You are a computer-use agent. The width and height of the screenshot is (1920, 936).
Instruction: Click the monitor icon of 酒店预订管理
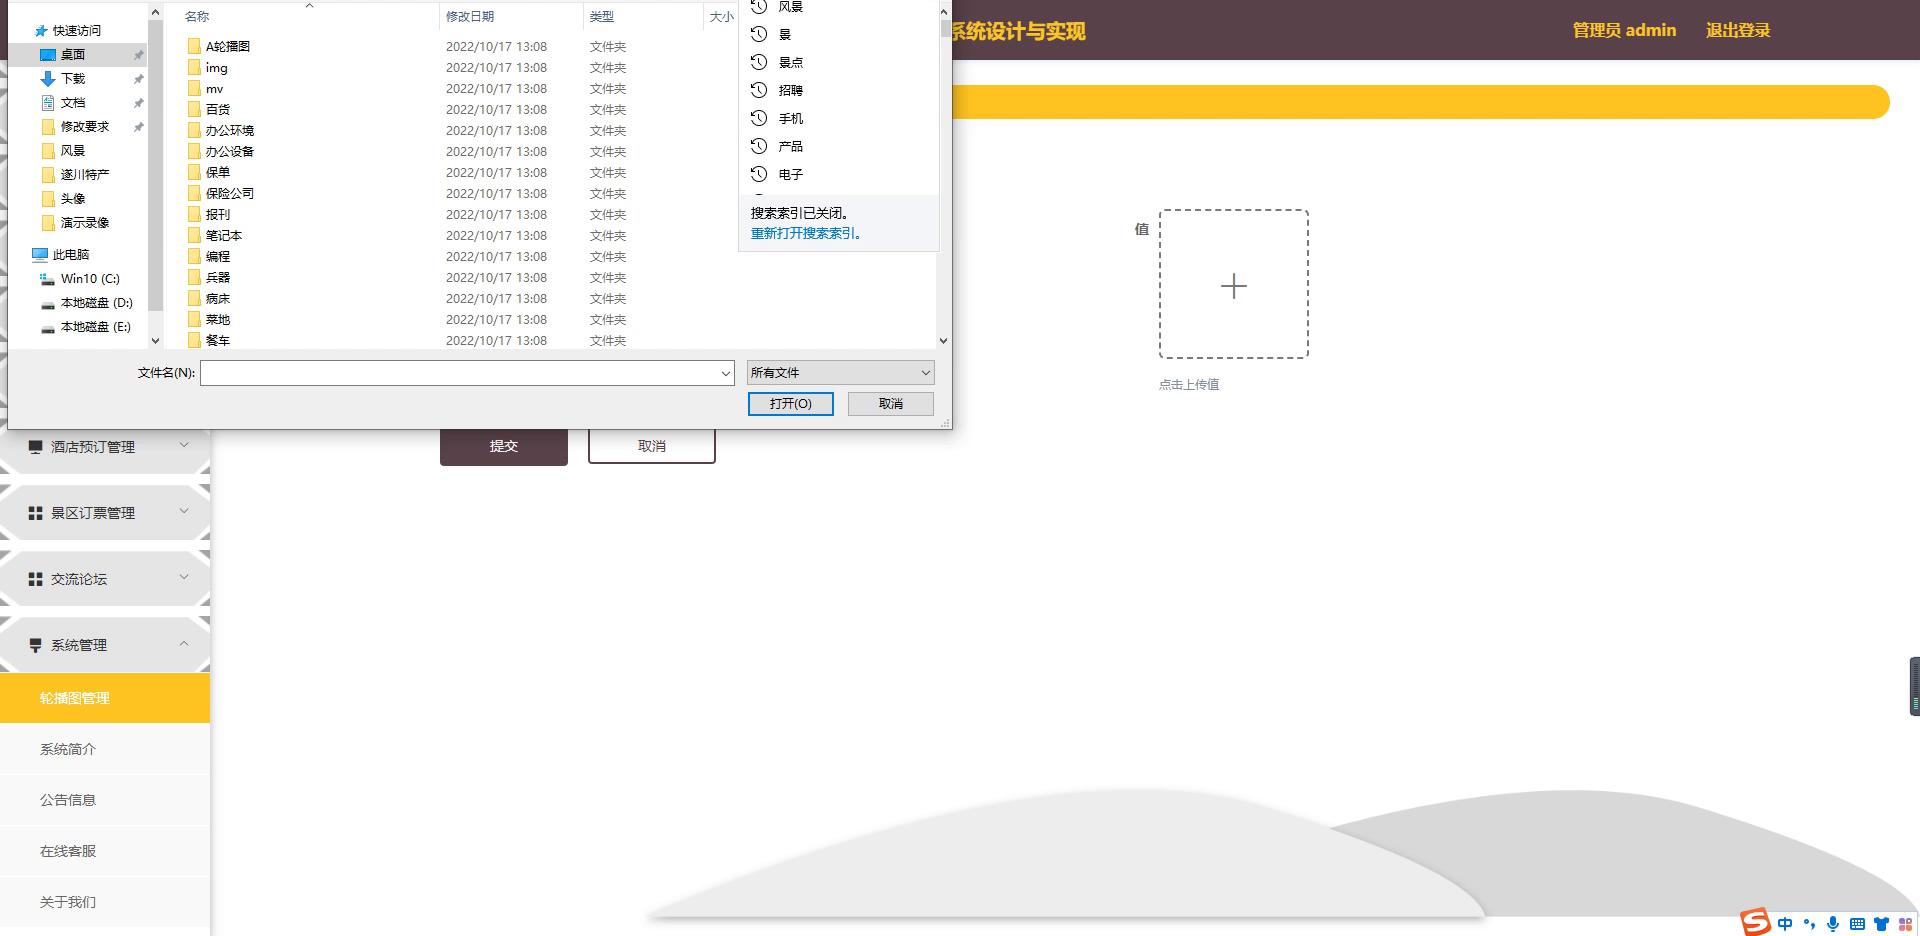click(36, 447)
